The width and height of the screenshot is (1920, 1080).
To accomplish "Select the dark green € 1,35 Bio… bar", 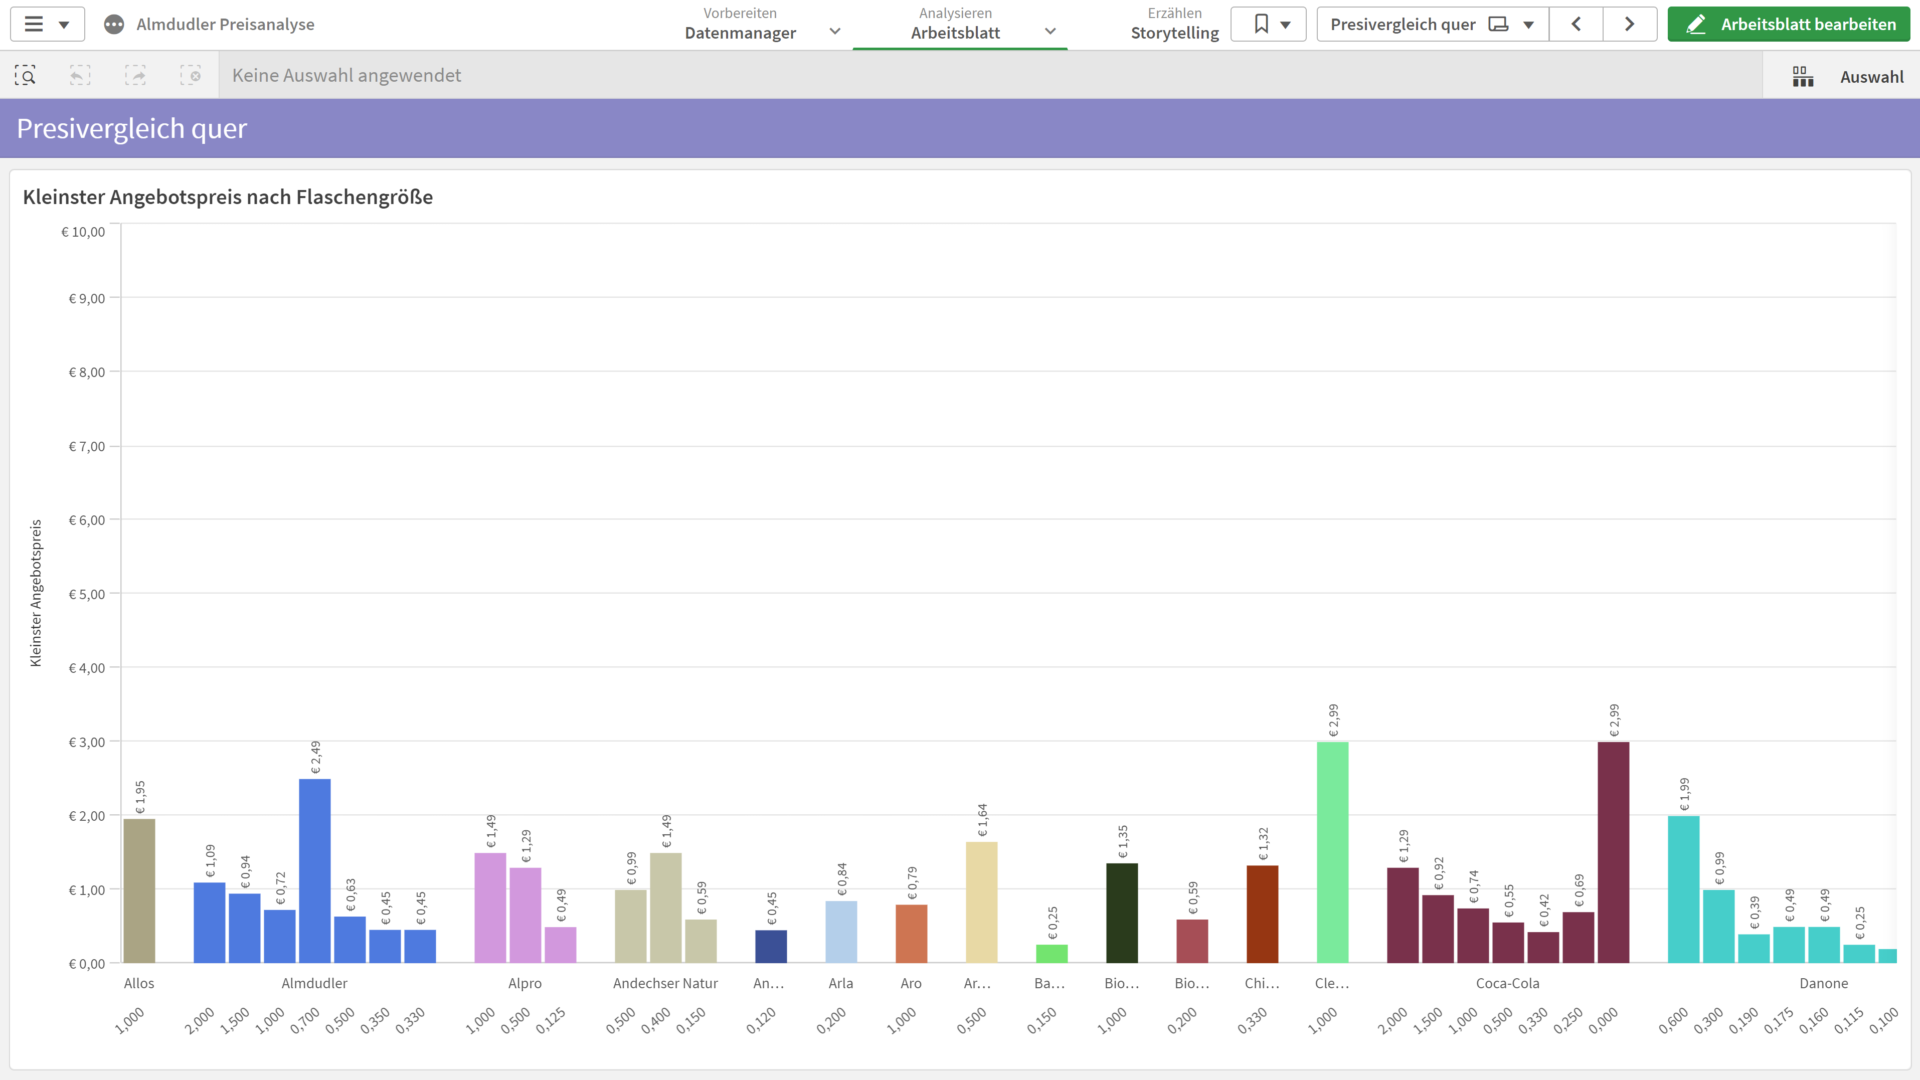I will (x=1122, y=913).
